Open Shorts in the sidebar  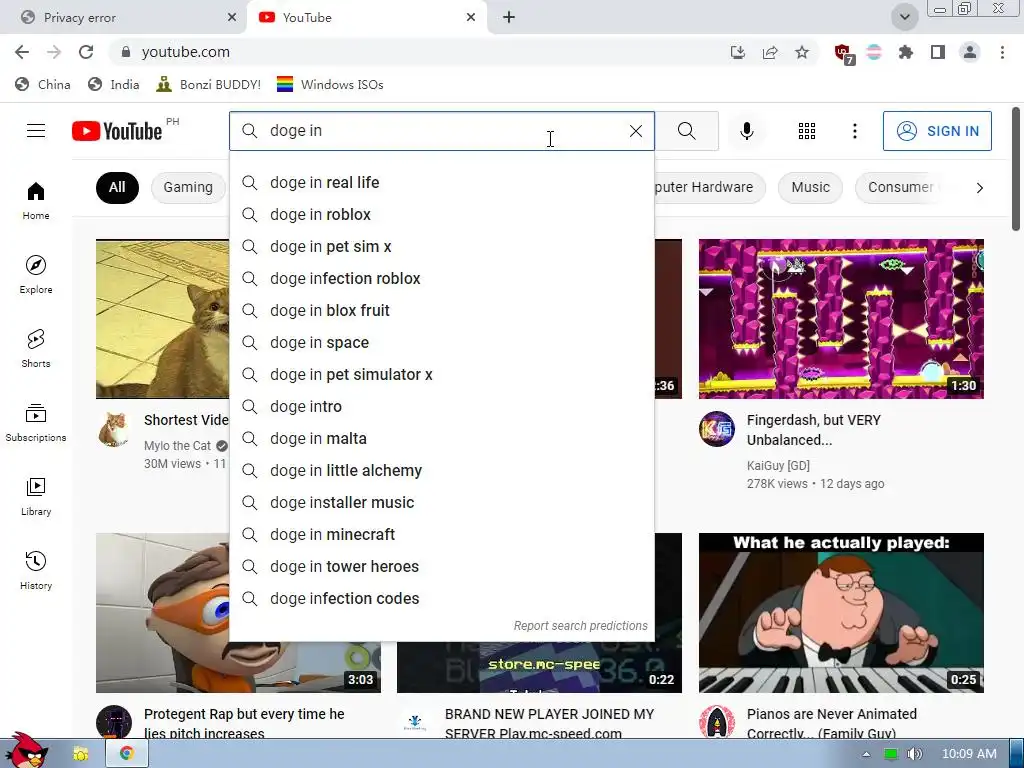36,348
